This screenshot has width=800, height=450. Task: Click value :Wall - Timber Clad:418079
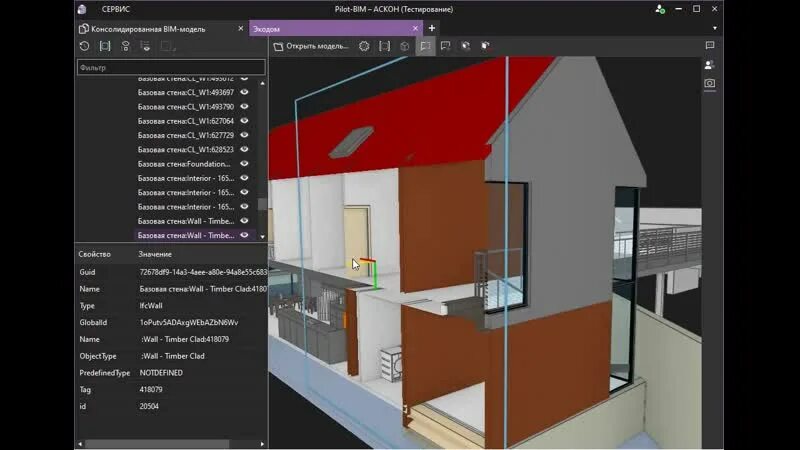point(185,339)
